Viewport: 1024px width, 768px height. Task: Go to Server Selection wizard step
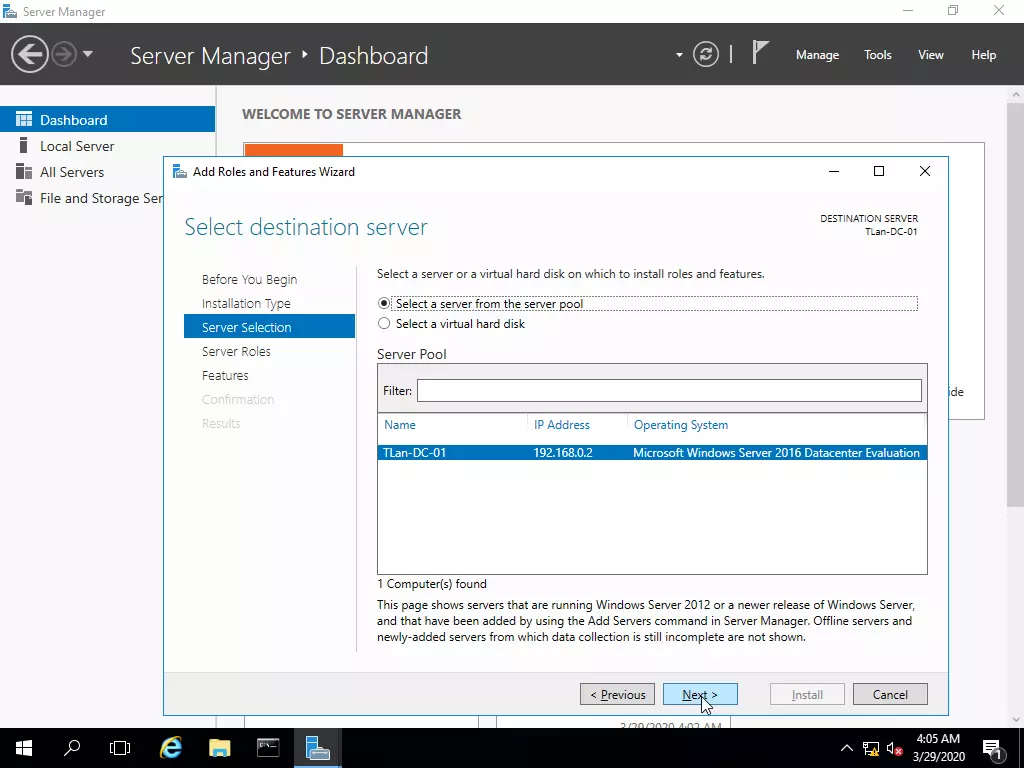point(269,327)
